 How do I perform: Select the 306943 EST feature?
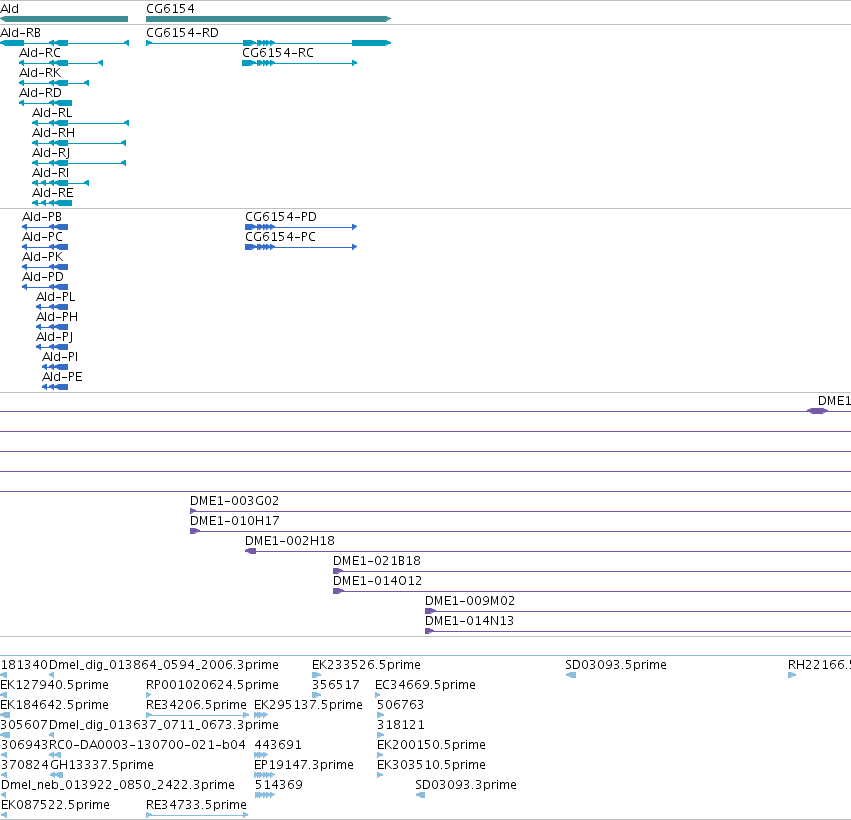pyautogui.click(x=4, y=755)
